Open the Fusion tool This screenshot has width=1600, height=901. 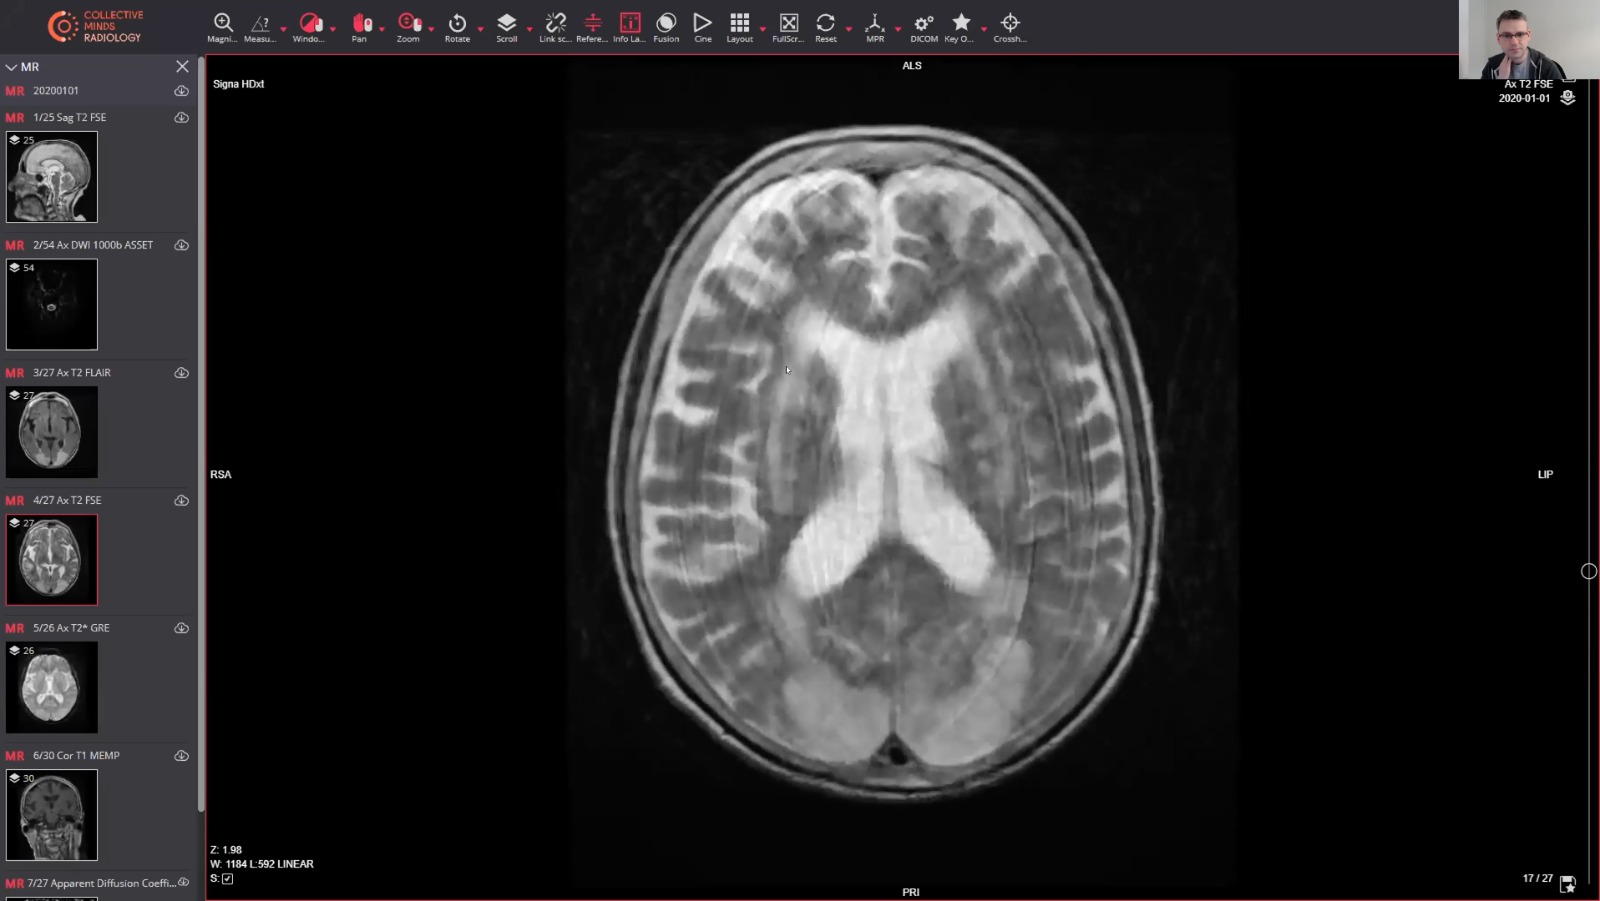(665, 24)
